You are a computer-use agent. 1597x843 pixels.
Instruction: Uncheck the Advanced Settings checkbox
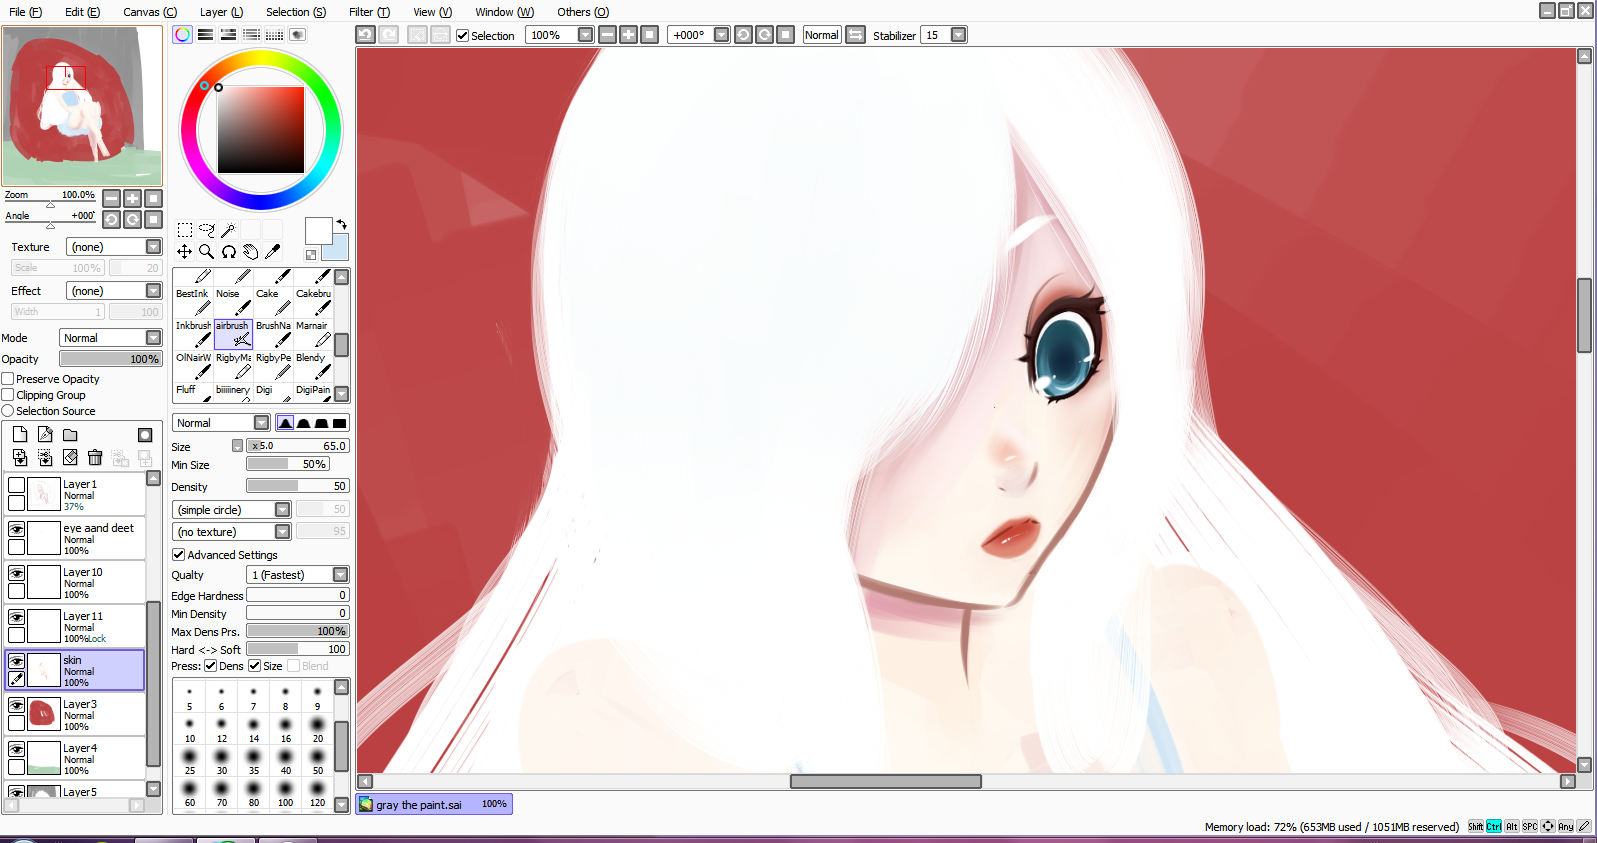(x=179, y=555)
